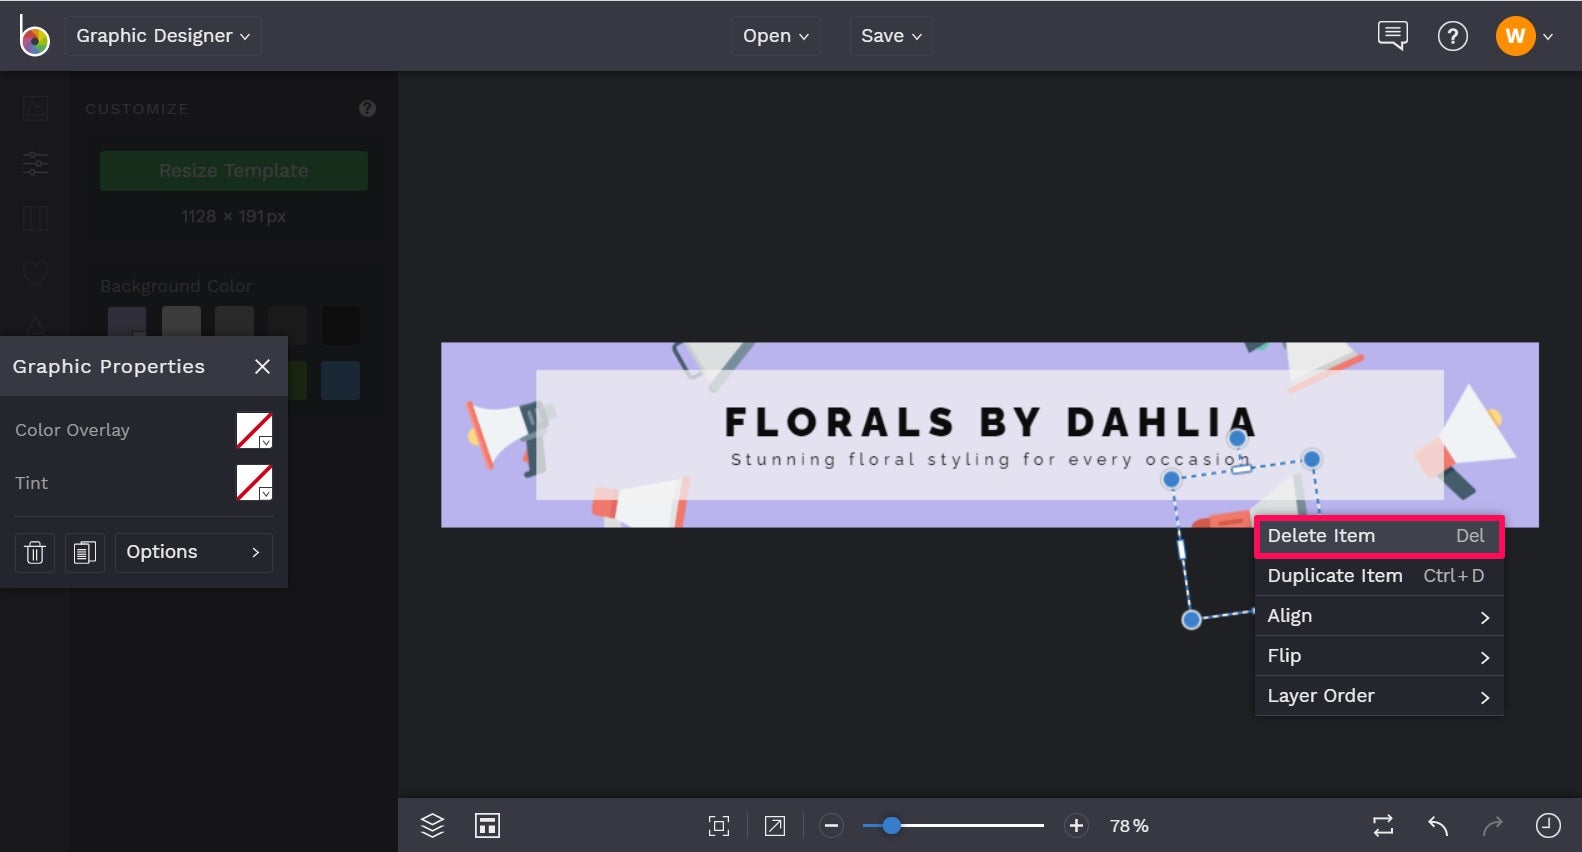Open the Color Overlay swatch
Image resolution: width=1582 pixels, height=852 pixels.
[254, 430]
